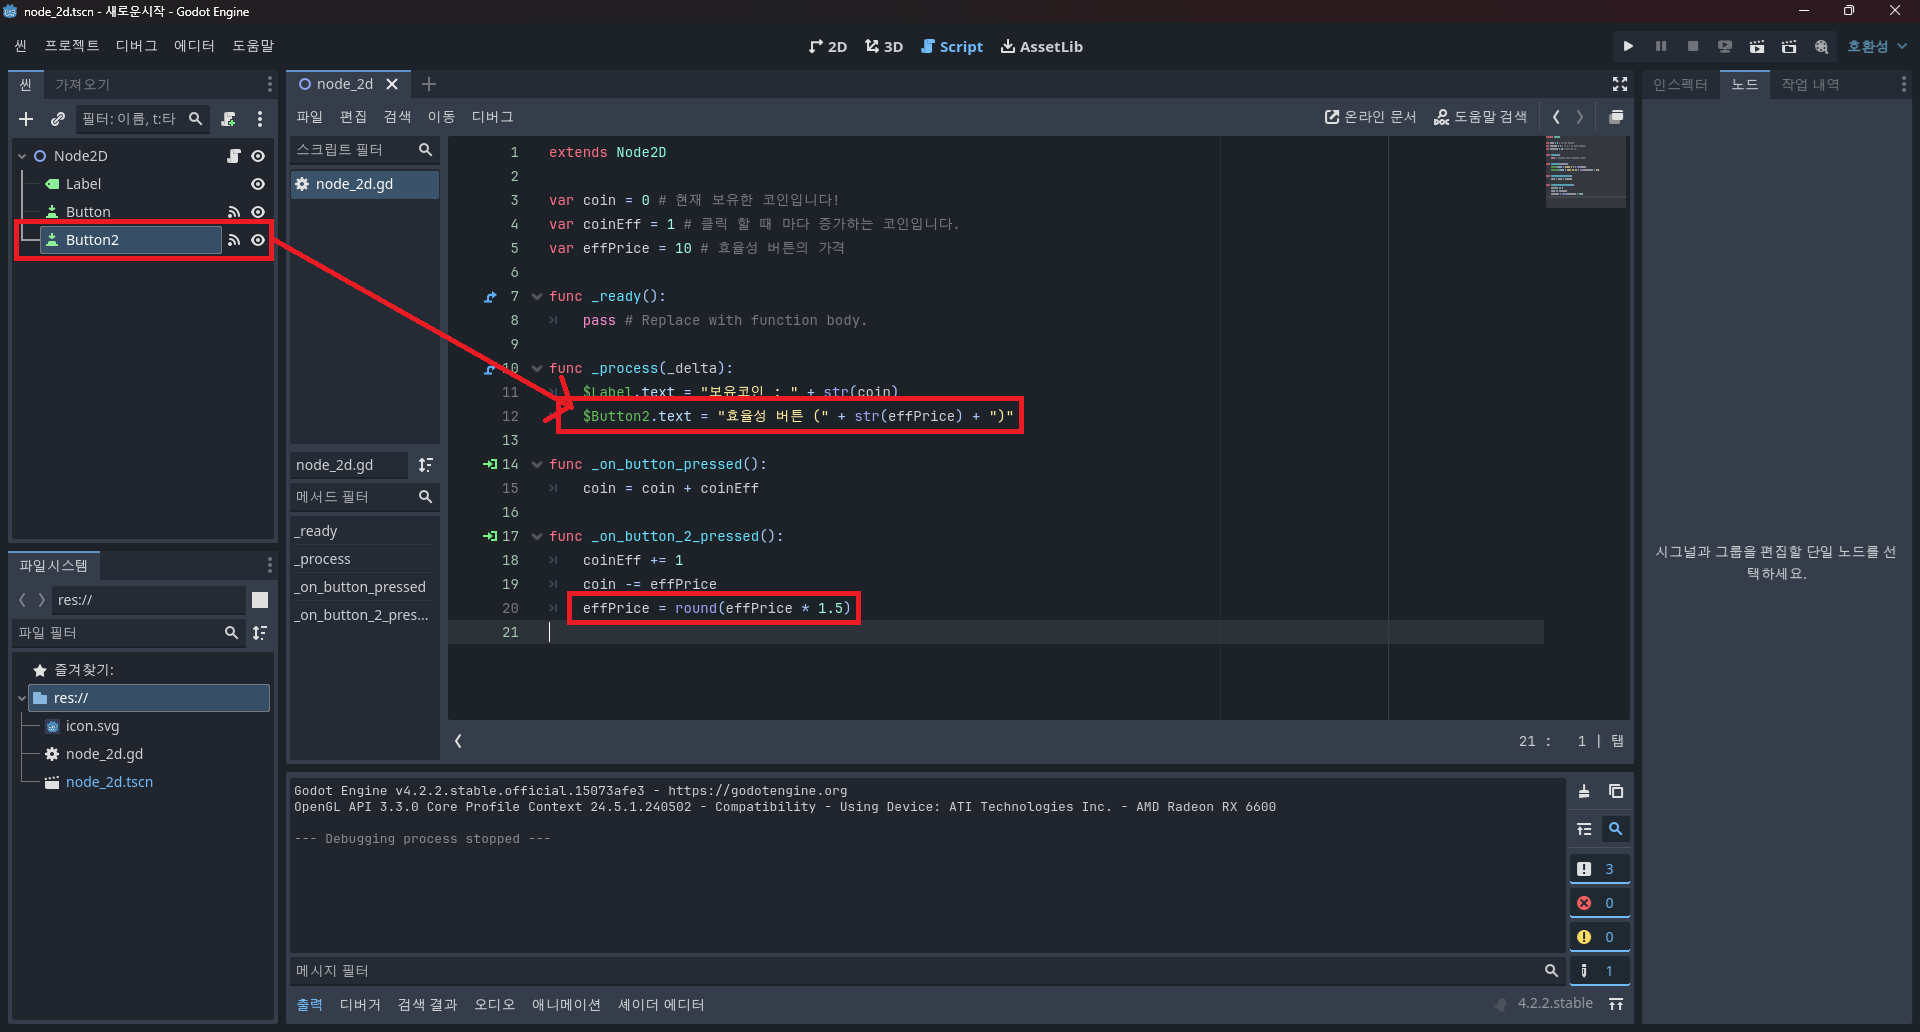
Task: Select node_2d.tscn in filesystem
Action: coord(109,782)
